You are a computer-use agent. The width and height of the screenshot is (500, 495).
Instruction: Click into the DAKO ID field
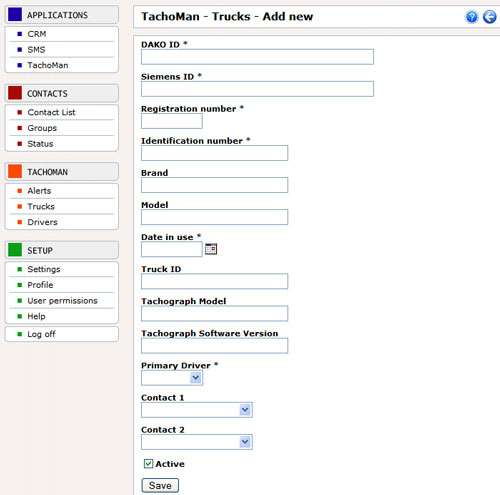pos(257,57)
